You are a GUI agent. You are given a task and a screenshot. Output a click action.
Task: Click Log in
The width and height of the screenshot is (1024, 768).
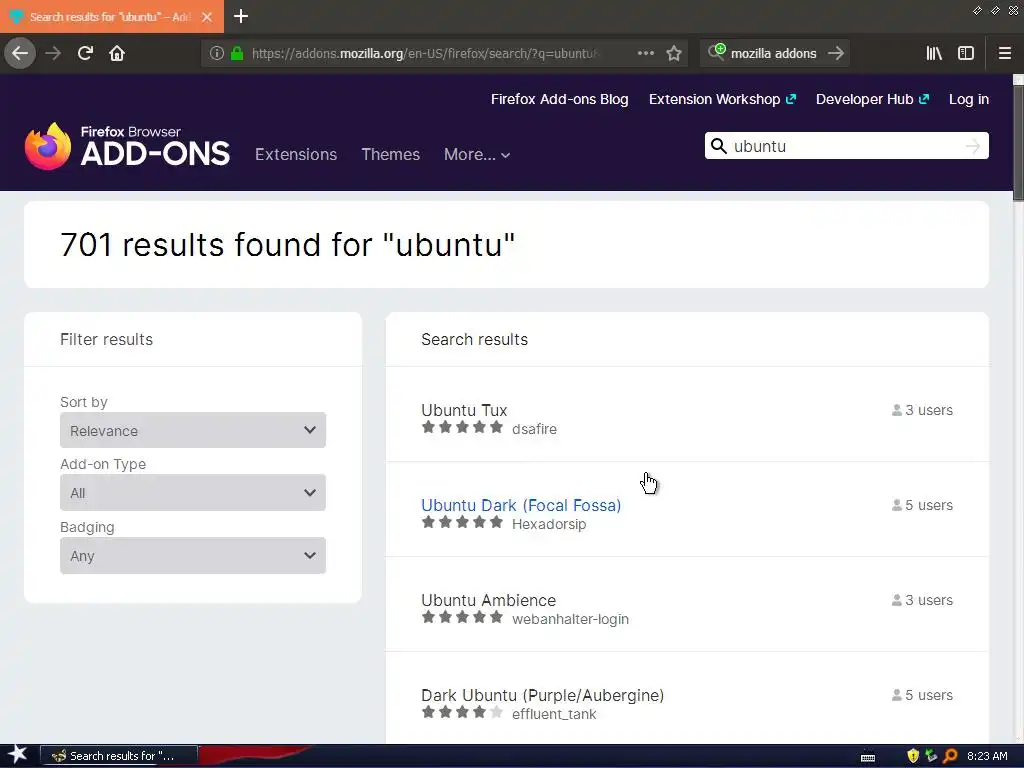click(968, 99)
